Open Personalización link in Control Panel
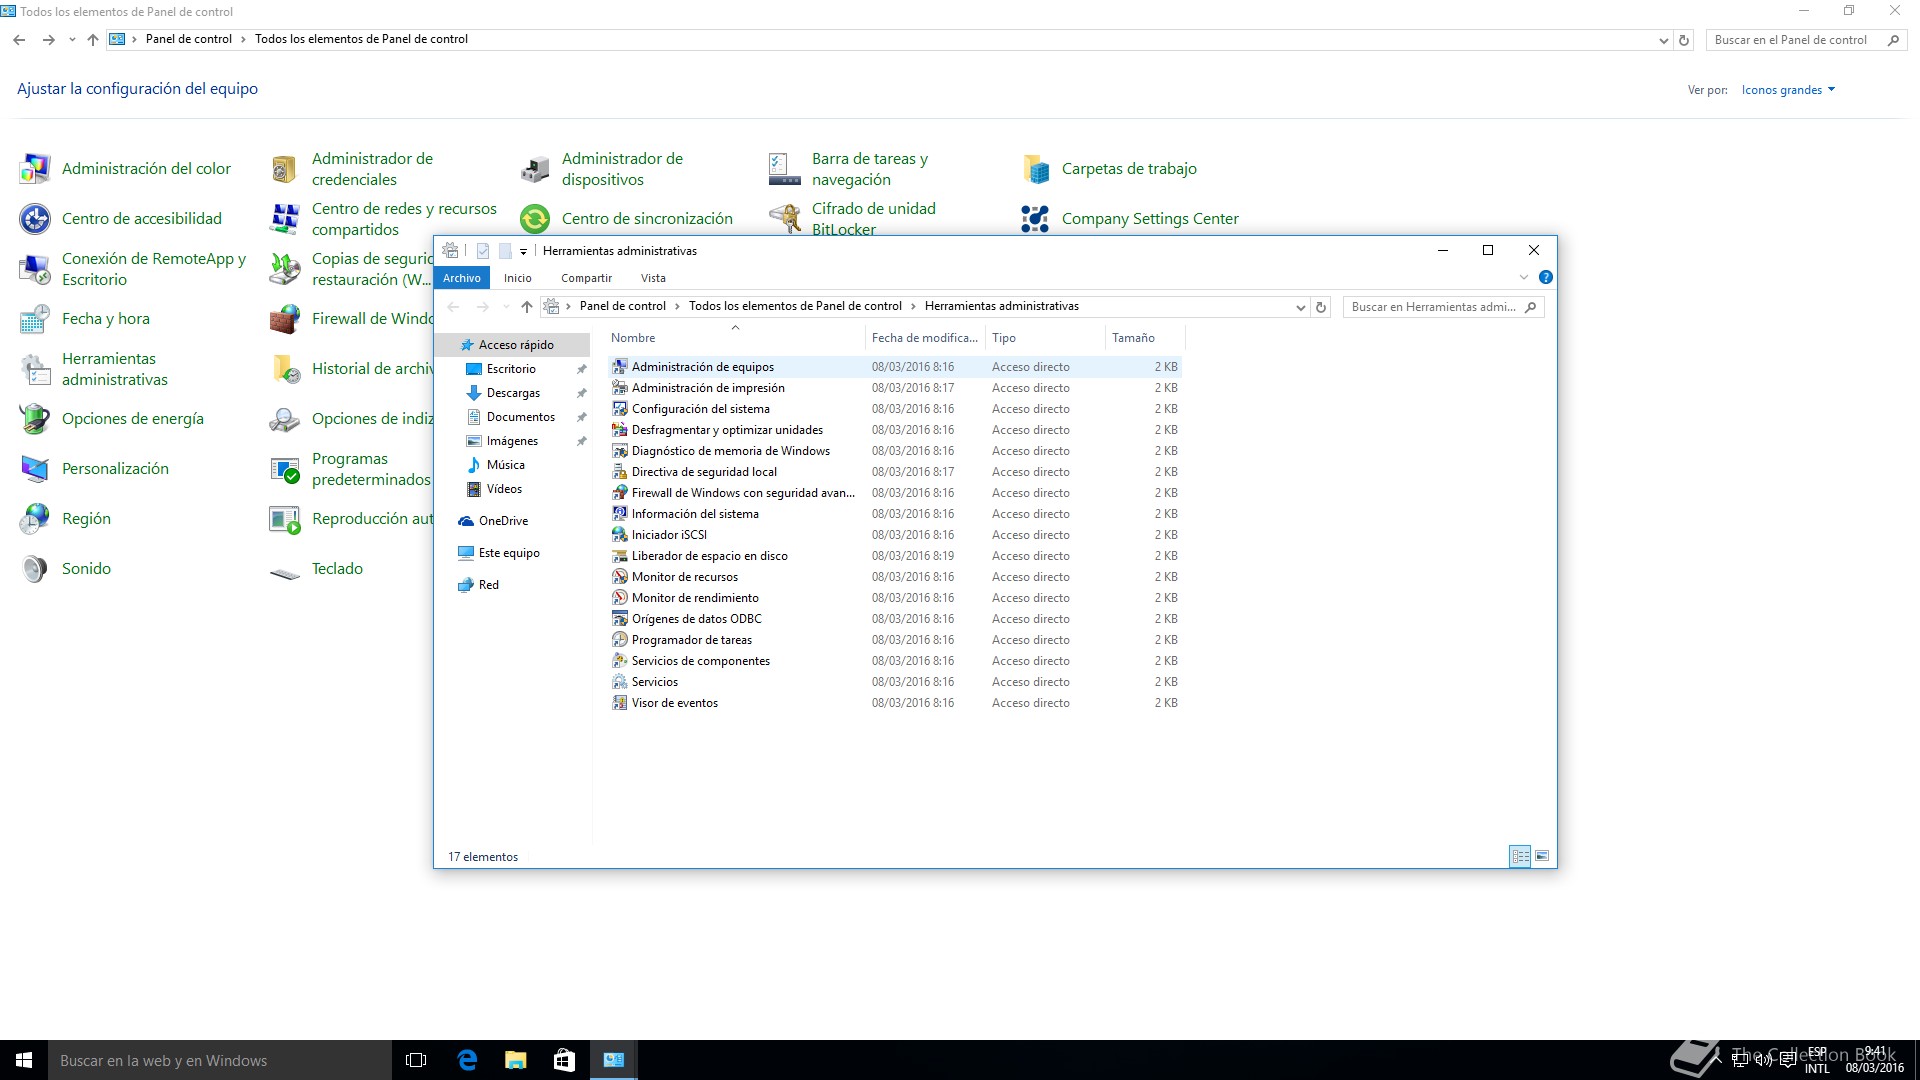Image resolution: width=1920 pixels, height=1080 pixels. [115, 469]
